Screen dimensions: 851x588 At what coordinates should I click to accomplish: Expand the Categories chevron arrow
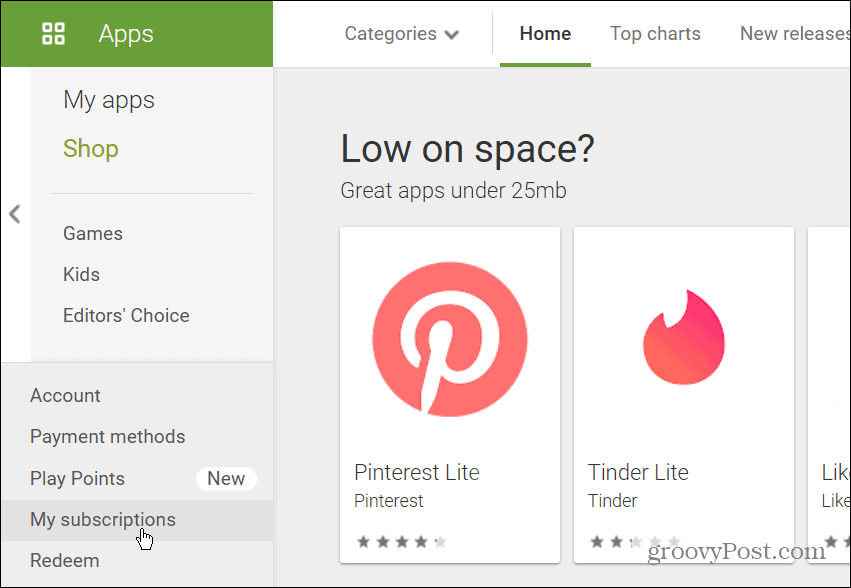pyautogui.click(x=452, y=34)
